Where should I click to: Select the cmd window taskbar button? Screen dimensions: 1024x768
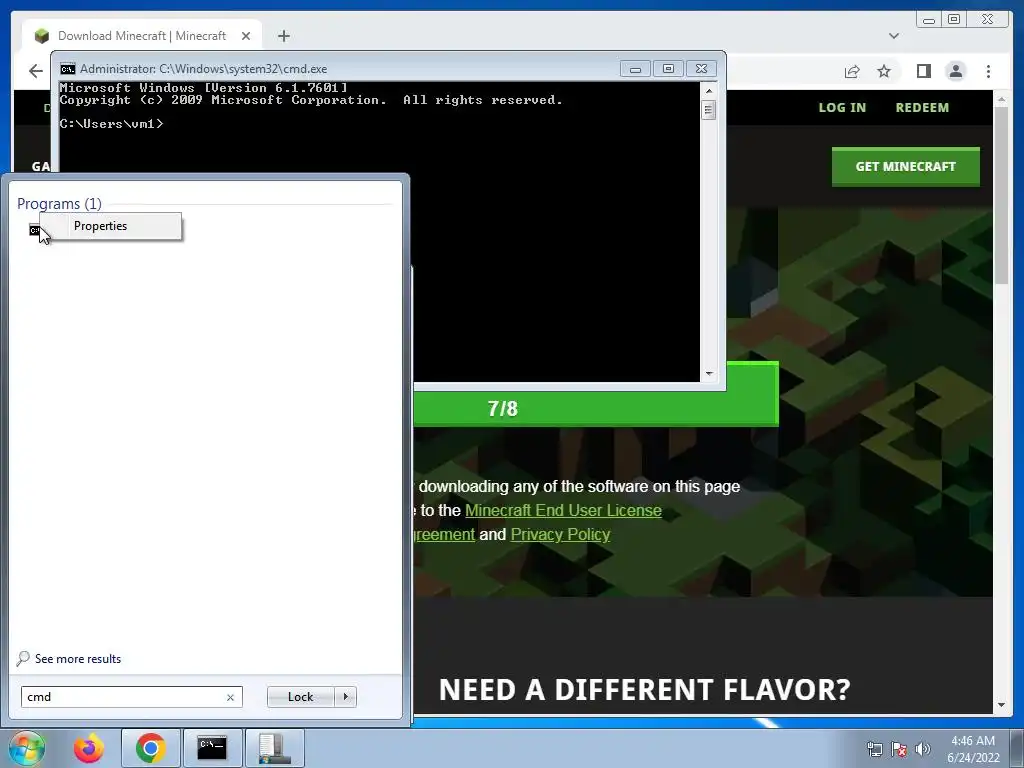click(x=212, y=748)
